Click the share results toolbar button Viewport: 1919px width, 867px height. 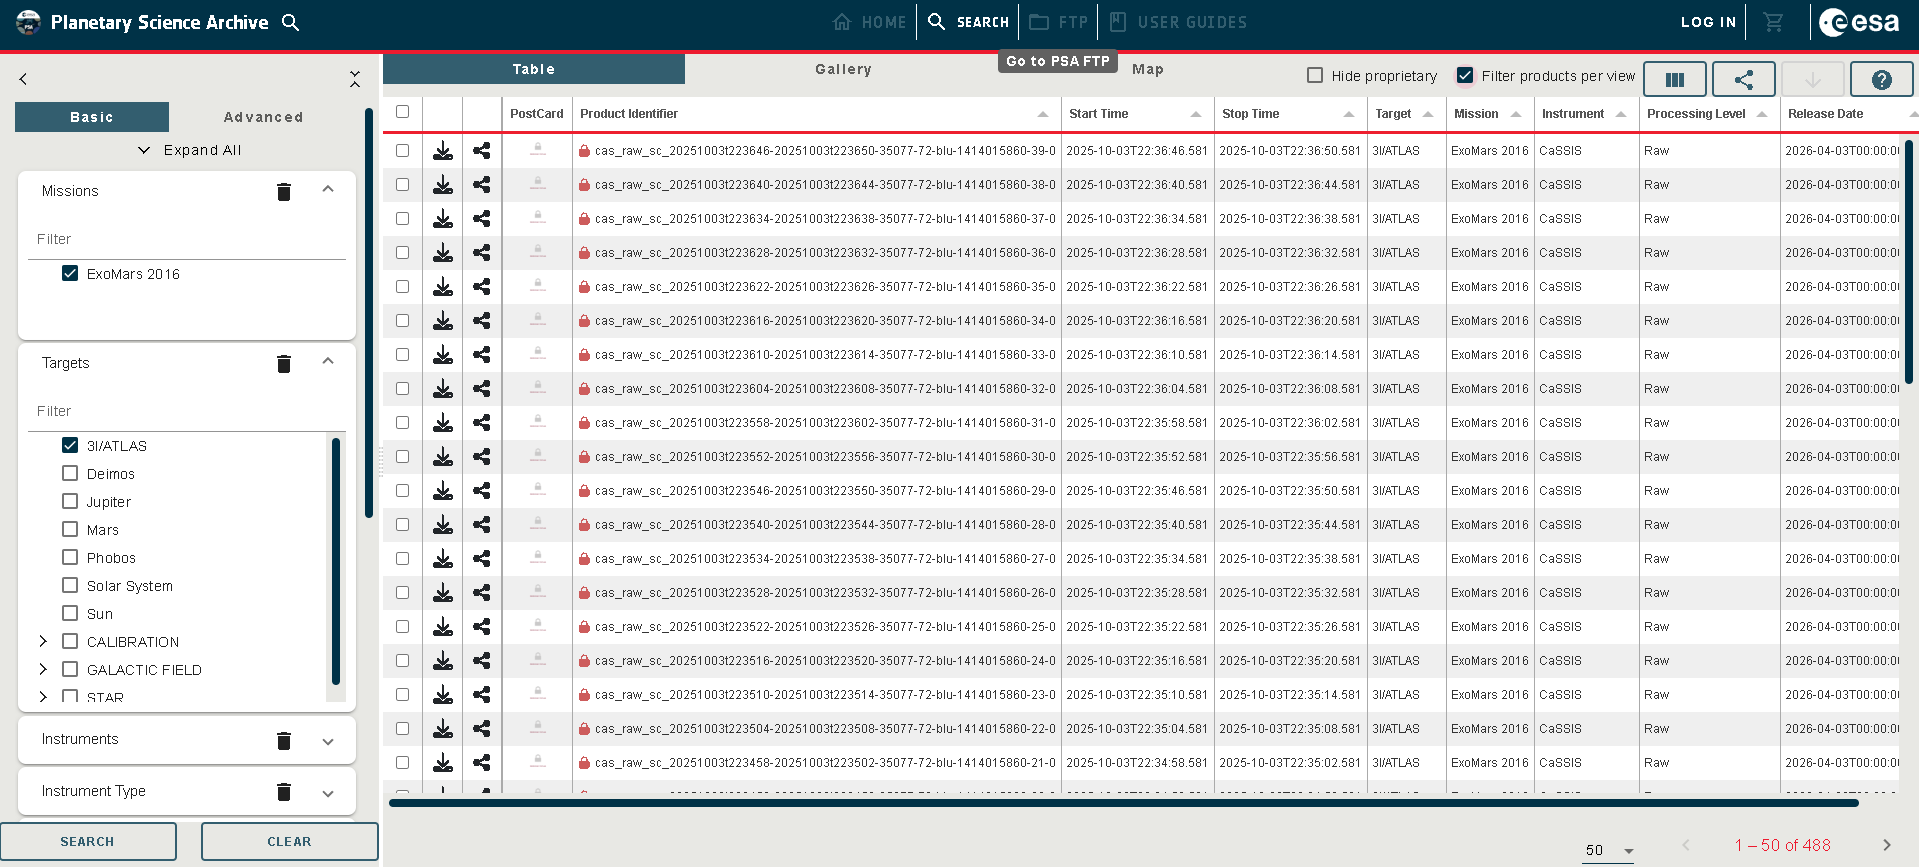click(x=1744, y=79)
